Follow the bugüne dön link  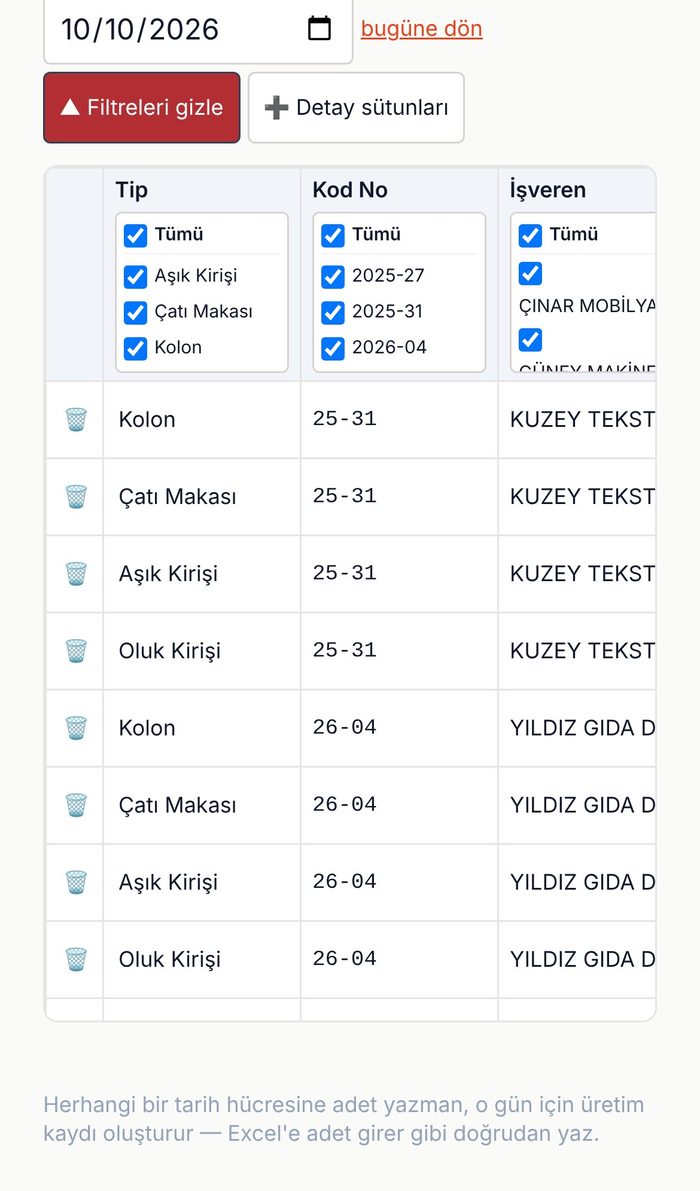click(421, 29)
